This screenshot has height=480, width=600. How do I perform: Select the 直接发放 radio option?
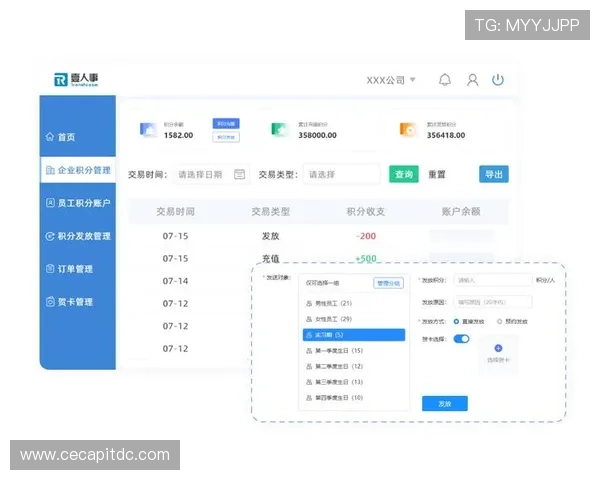tap(456, 322)
